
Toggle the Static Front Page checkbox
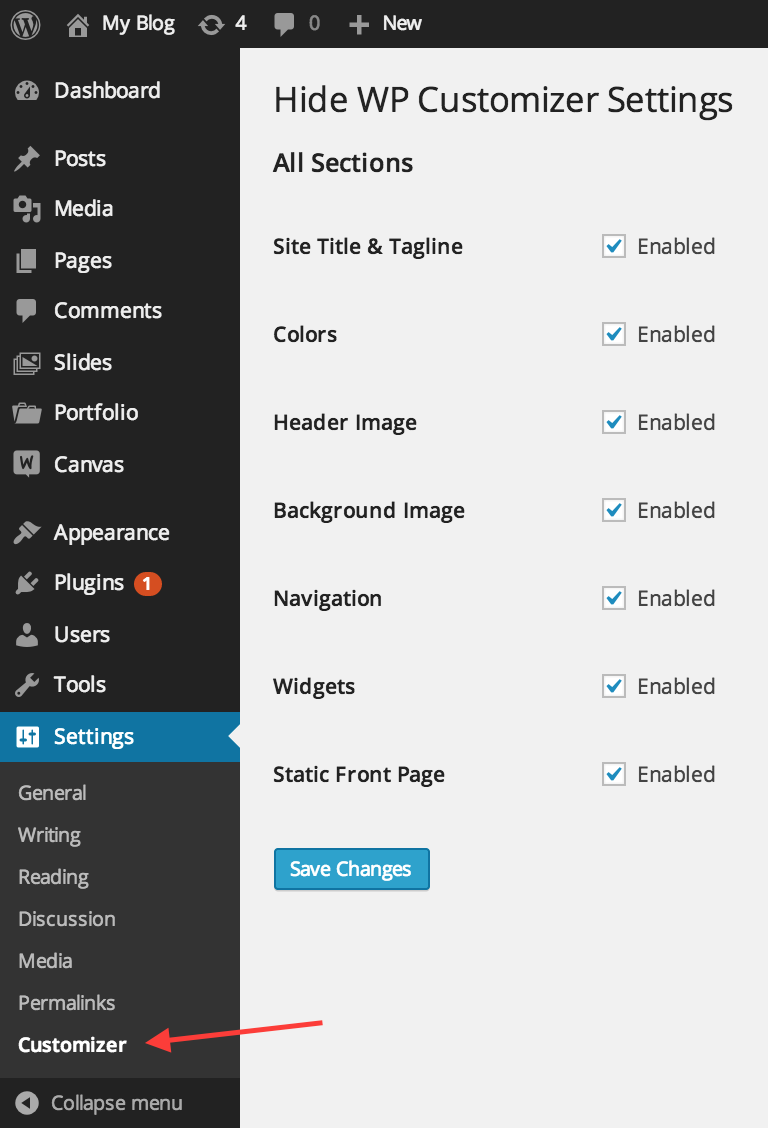(614, 774)
